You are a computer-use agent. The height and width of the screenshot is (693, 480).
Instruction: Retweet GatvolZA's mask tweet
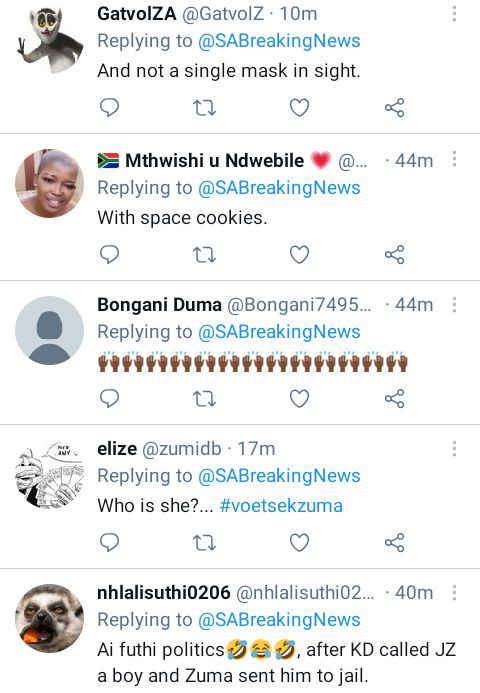(205, 107)
